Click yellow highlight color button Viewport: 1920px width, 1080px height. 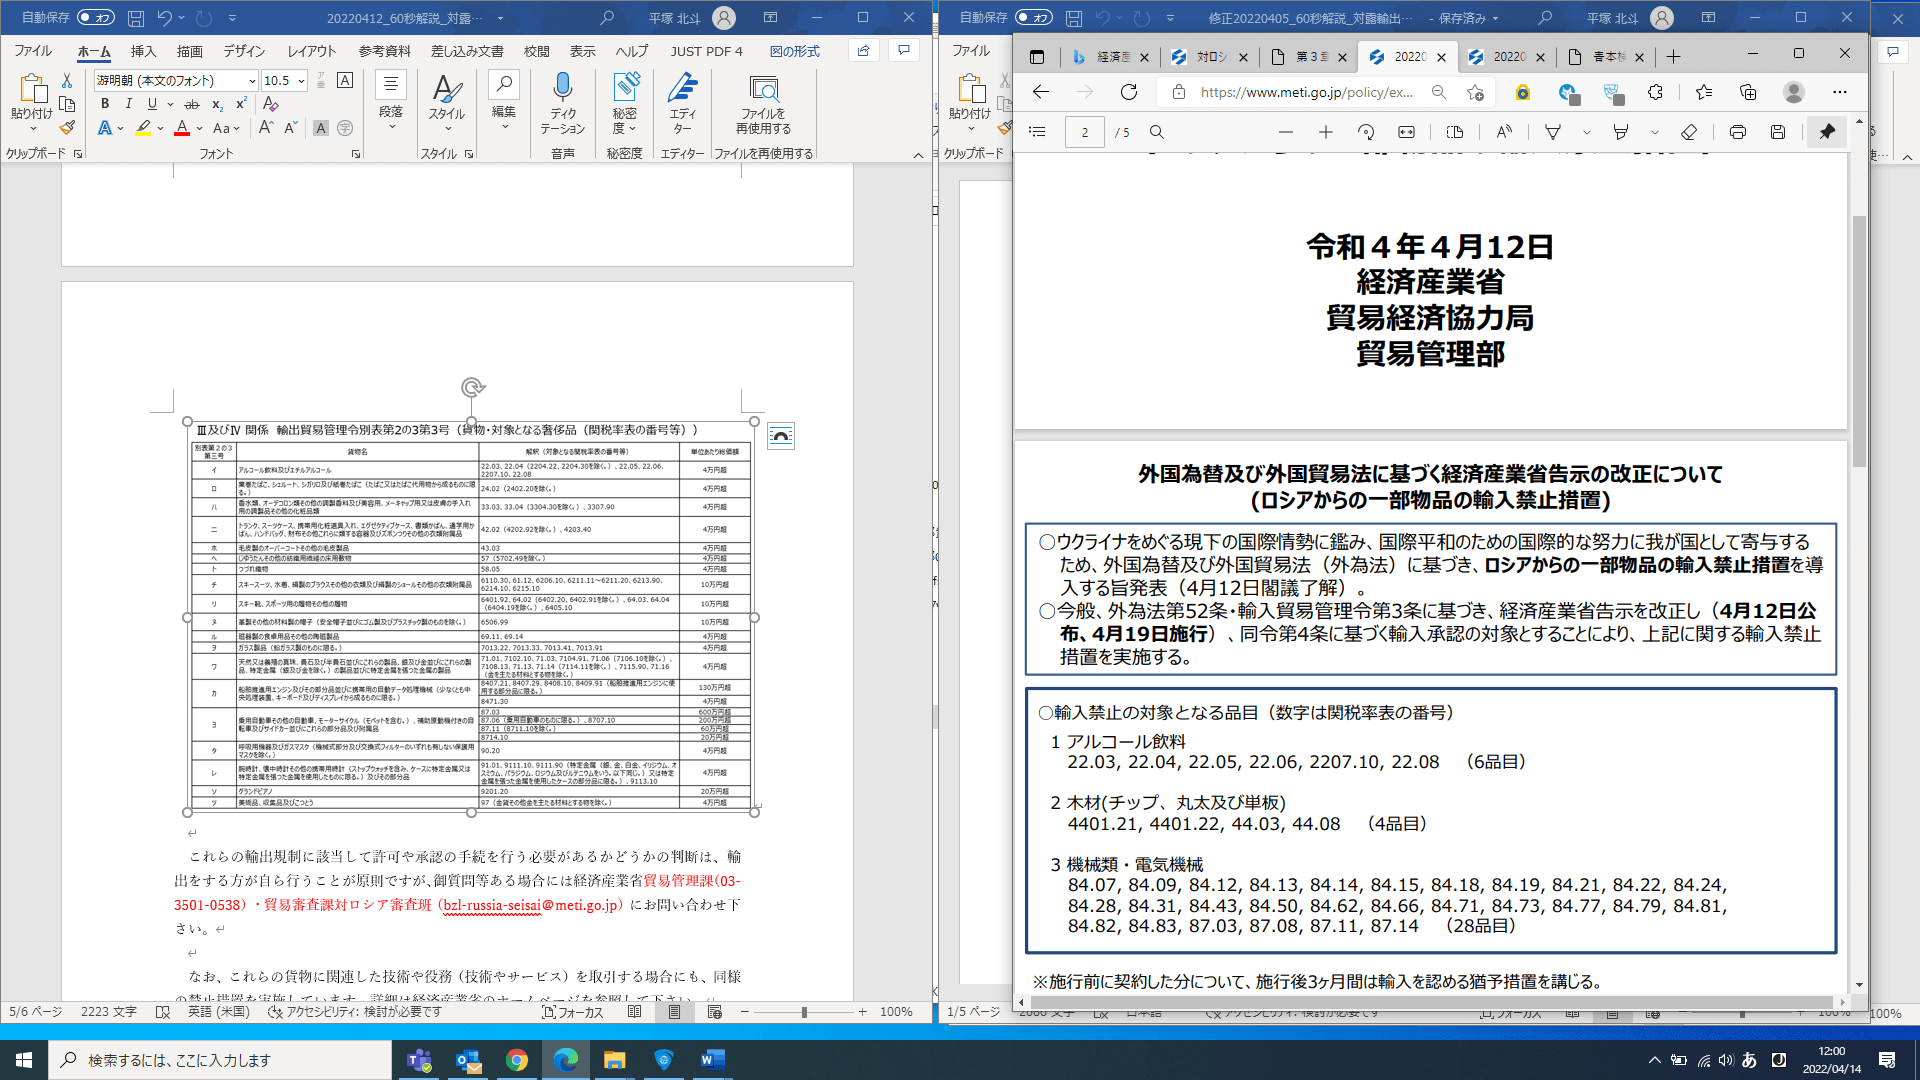144,128
